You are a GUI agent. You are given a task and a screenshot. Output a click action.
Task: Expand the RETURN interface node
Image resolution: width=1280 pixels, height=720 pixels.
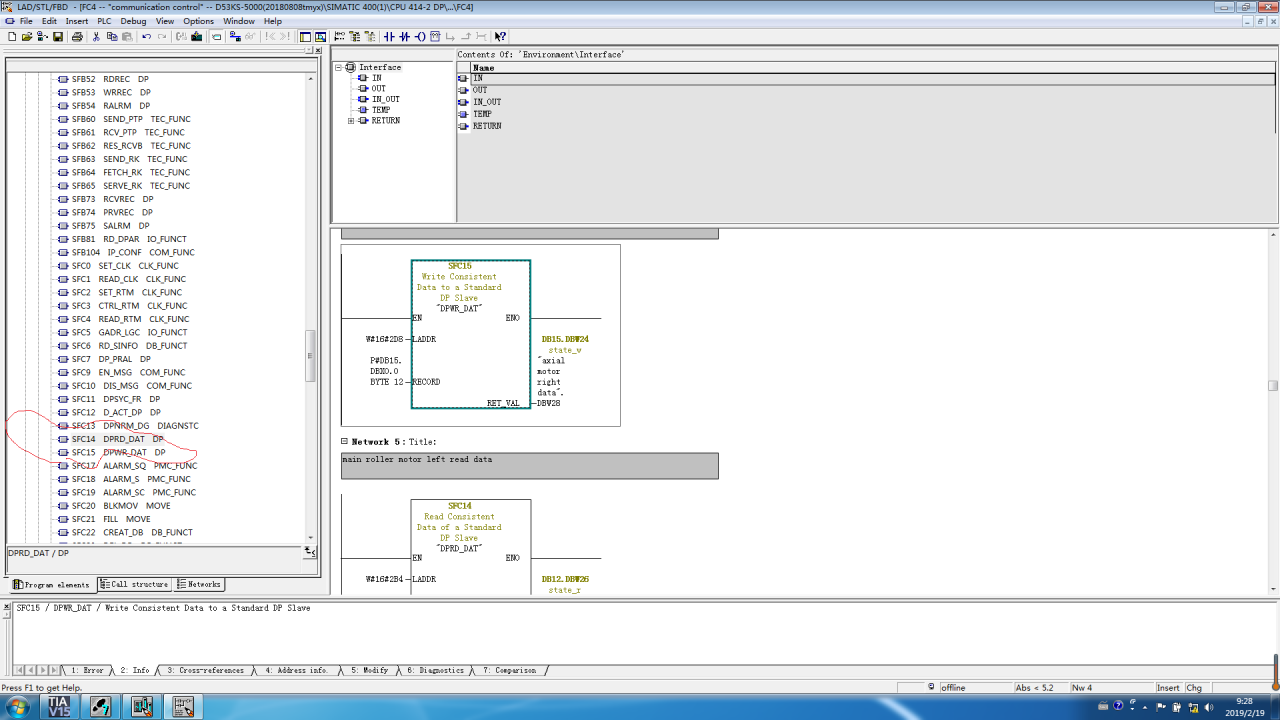351,121
